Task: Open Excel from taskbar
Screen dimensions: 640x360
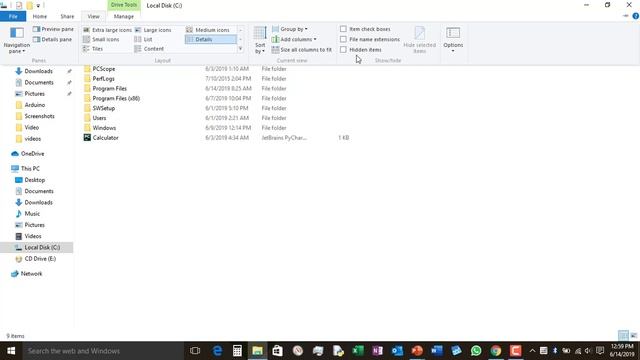Action: tap(358, 351)
